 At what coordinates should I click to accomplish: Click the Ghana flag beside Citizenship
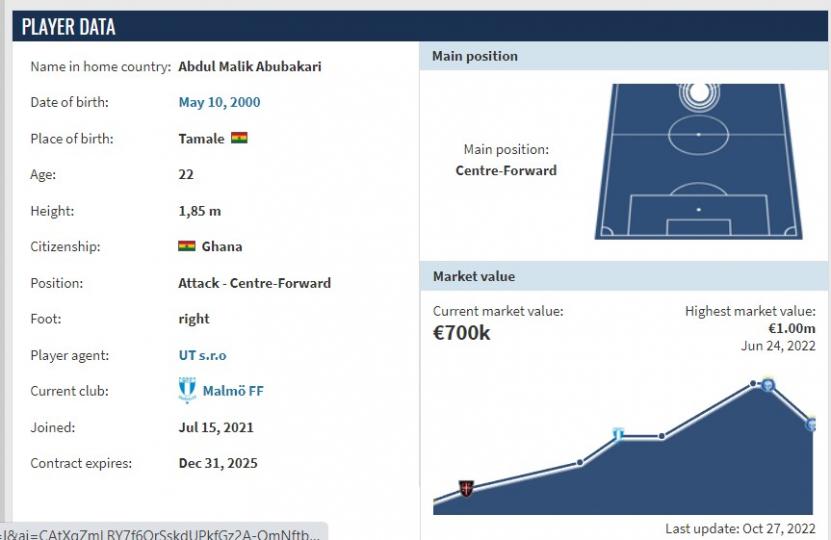pos(187,246)
